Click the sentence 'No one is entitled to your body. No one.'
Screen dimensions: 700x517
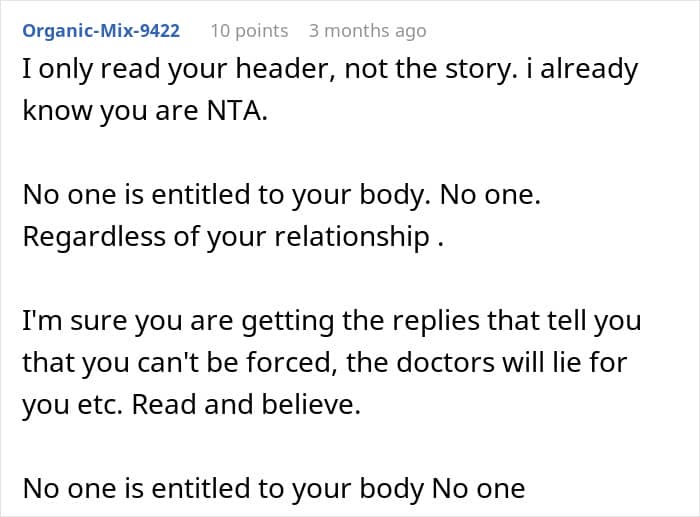282,195
